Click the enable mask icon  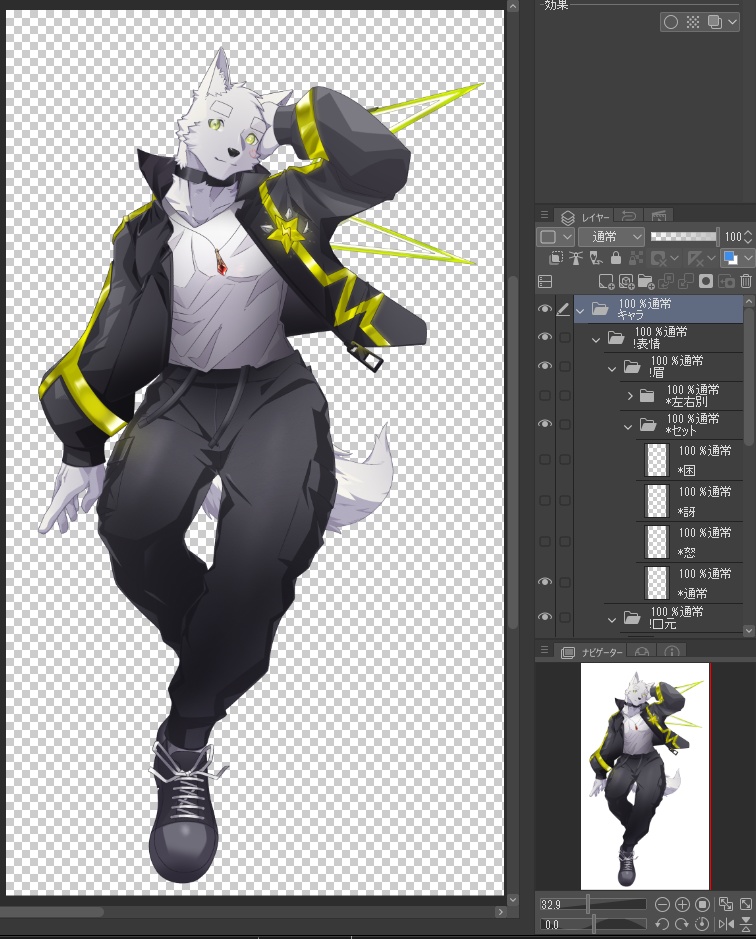(658, 258)
